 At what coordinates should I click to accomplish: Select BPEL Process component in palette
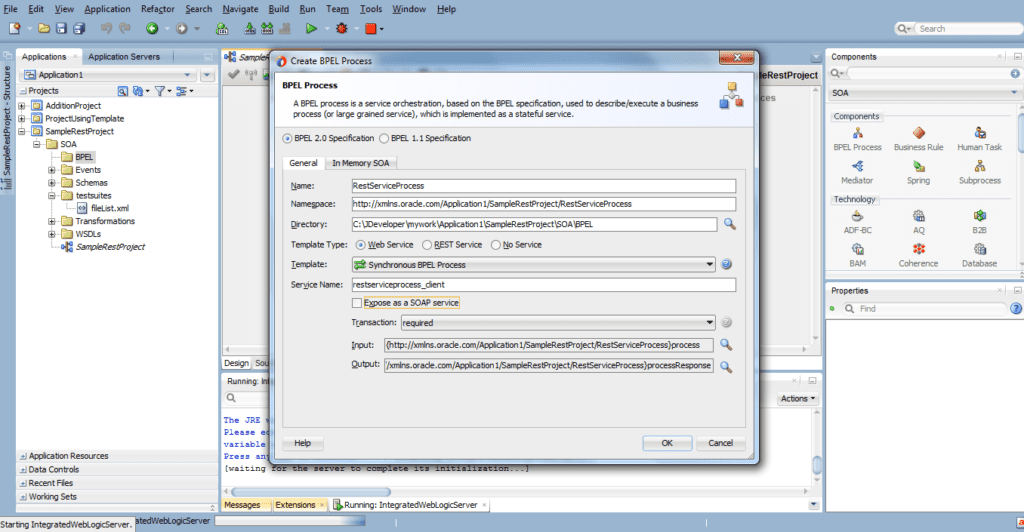pyautogui.click(x=857, y=139)
